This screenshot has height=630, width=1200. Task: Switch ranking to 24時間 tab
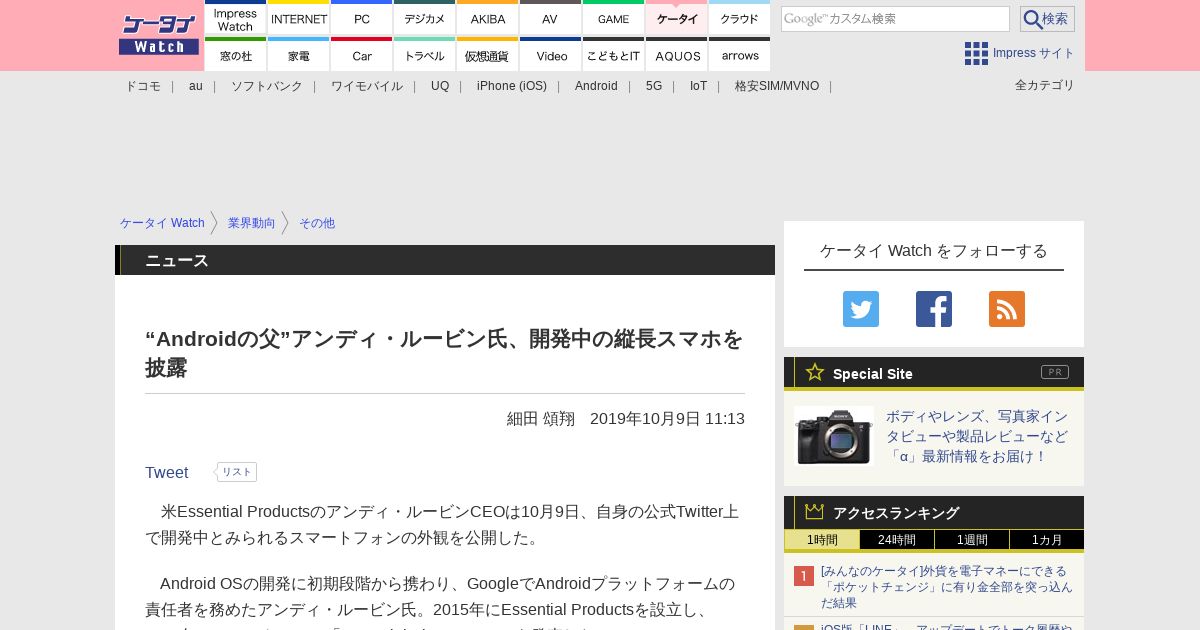[897, 540]
